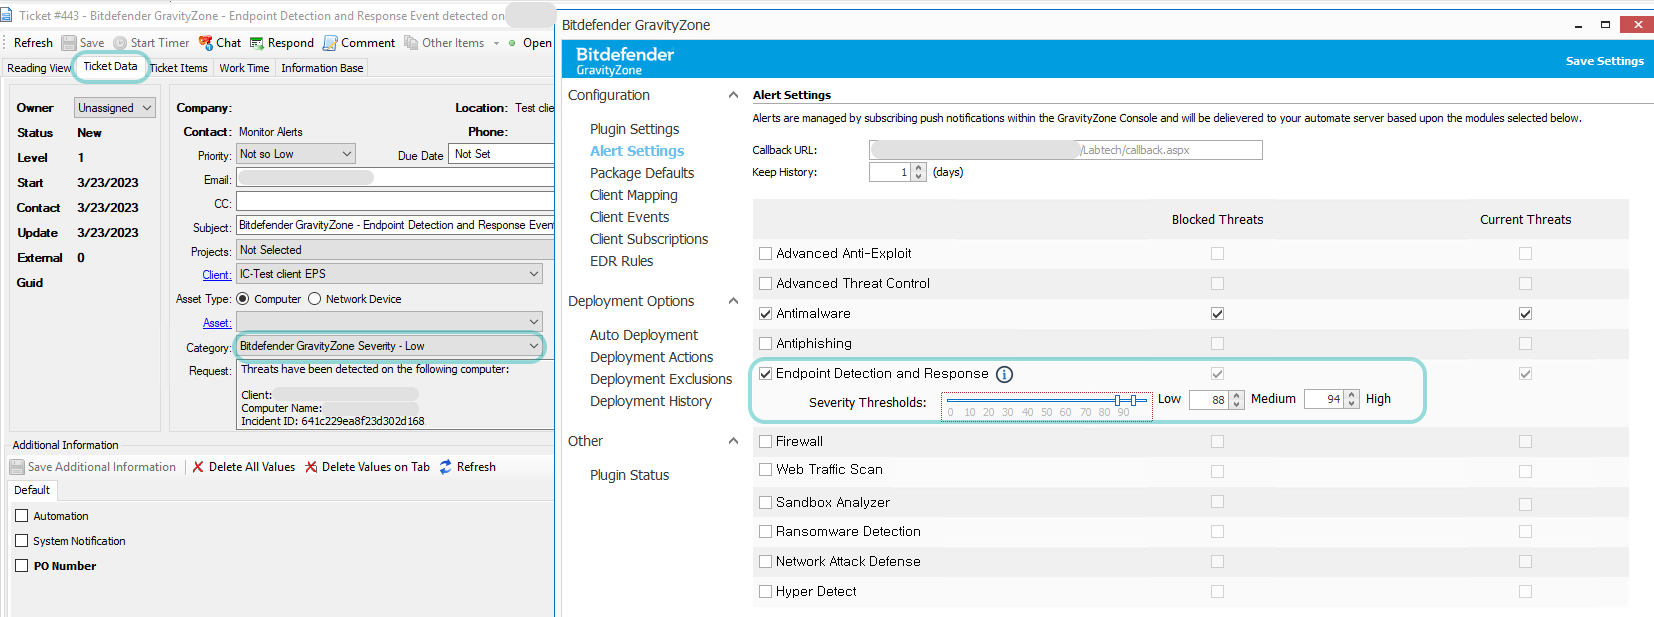Open EDR Rules in the sidebar

pyautogui.click(x=621, y=261)
